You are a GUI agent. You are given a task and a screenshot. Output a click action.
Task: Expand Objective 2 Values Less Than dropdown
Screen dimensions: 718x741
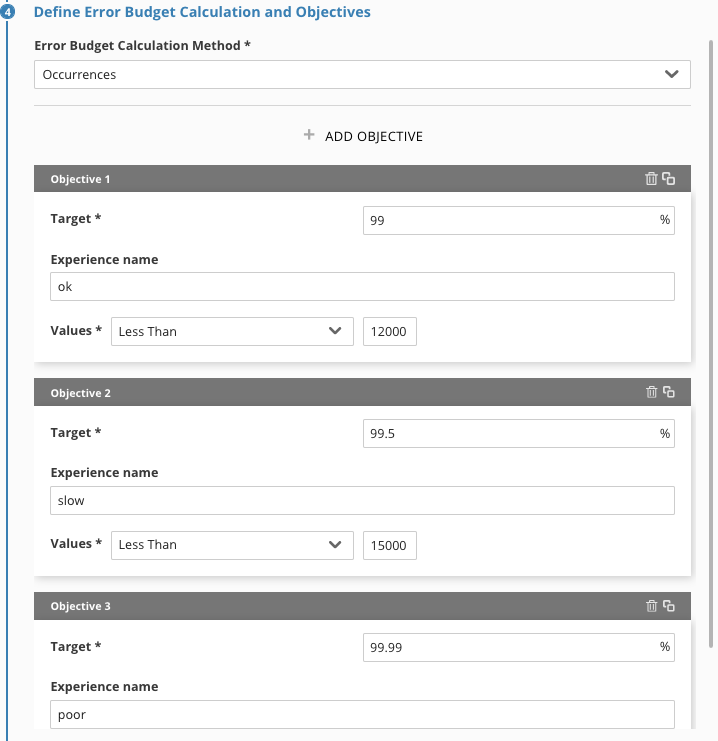tap(232, 545)
